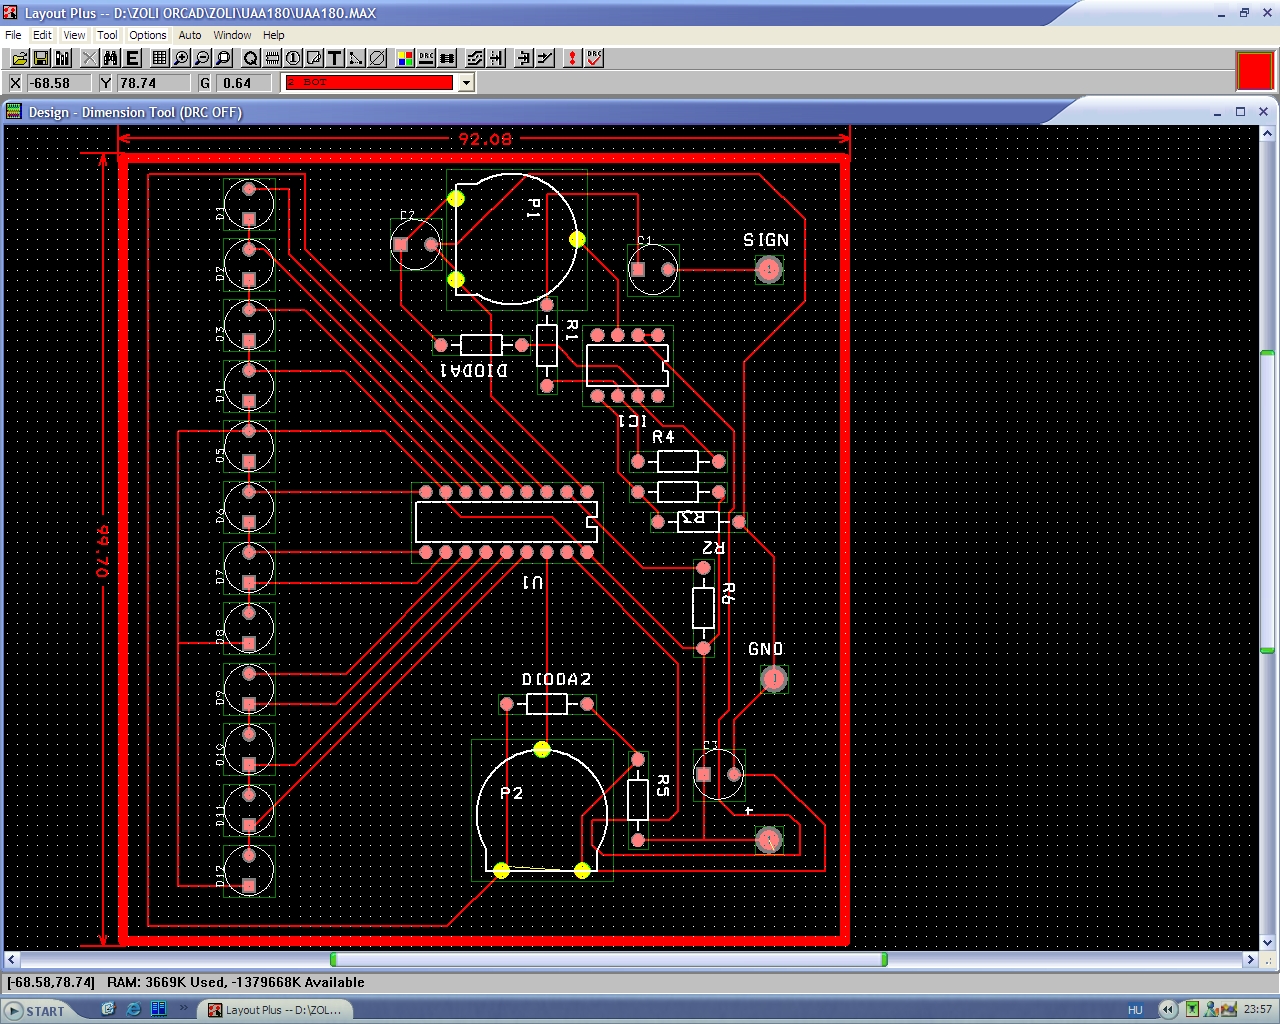The width and height of the screenshot is (1280, 1024).
Task: Save the design with the floppy icon
Action: pyautogui.click(x=41, y=58)
